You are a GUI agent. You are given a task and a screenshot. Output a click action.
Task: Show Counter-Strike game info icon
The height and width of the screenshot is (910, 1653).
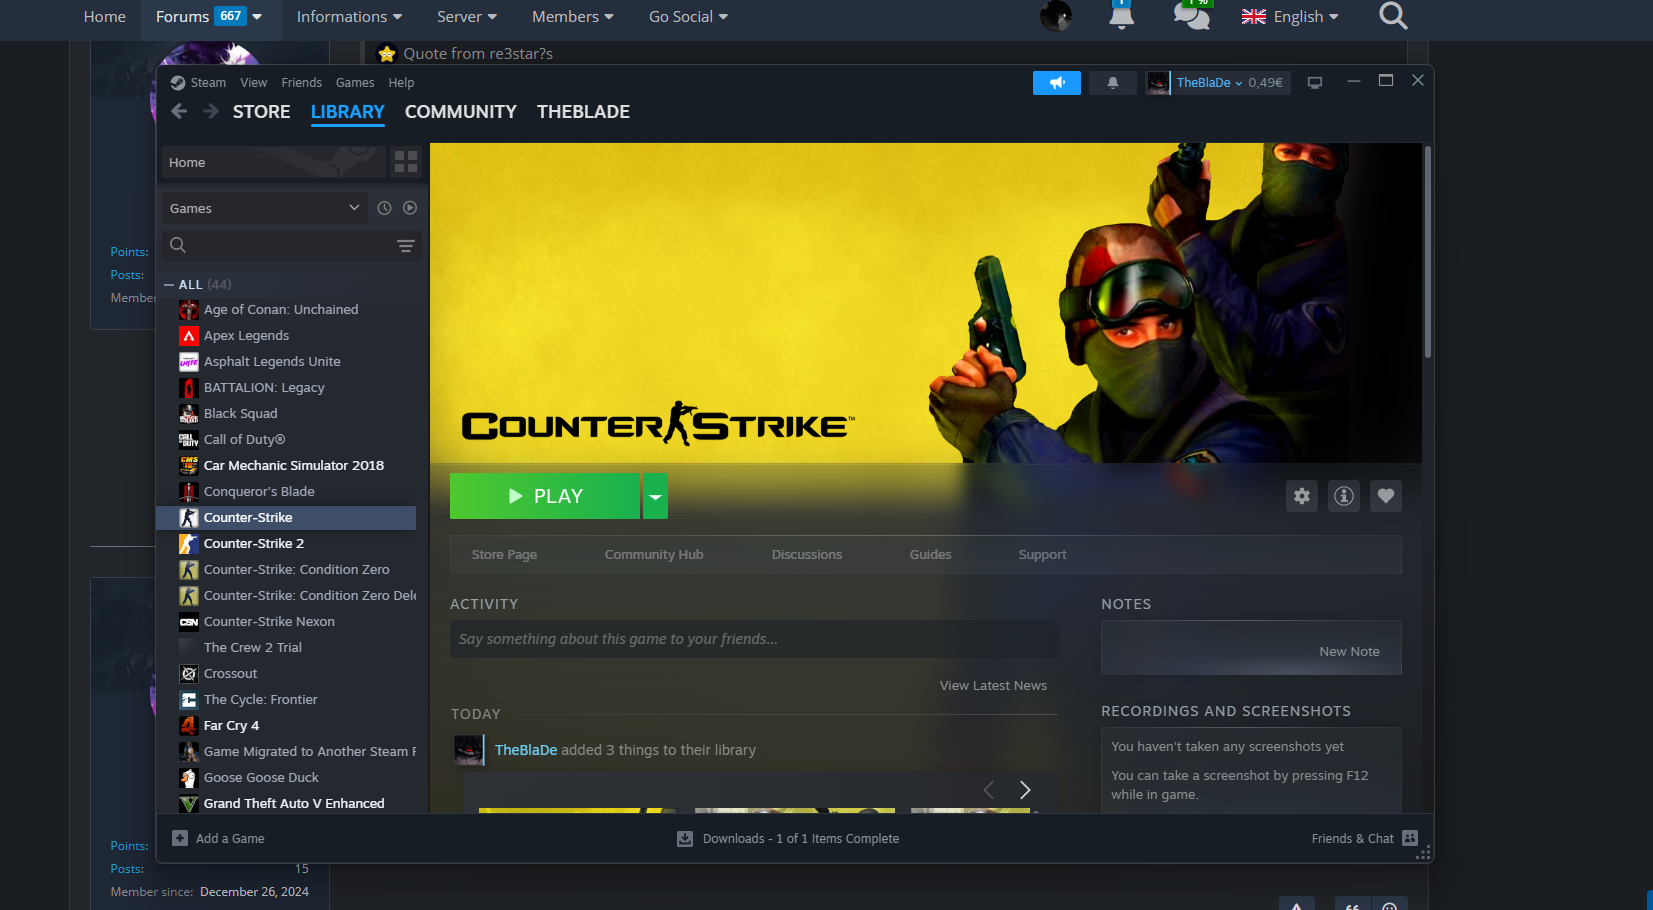(x=1343, y=496)
